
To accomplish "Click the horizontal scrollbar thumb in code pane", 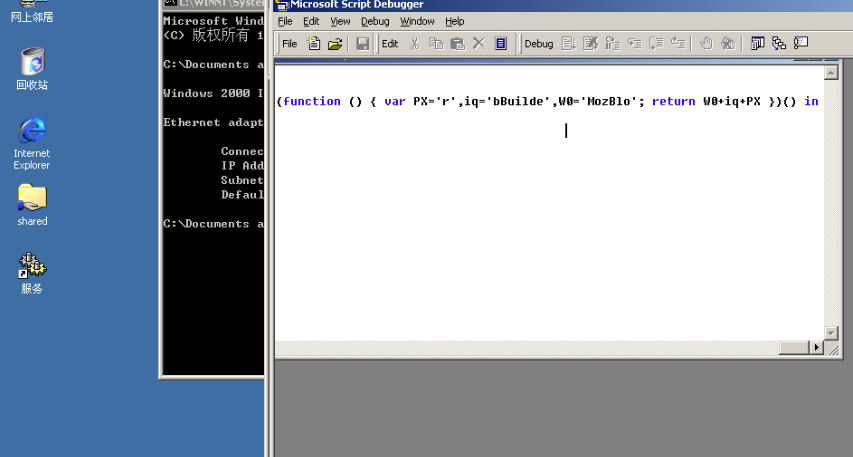I will (x=795, y=347).
